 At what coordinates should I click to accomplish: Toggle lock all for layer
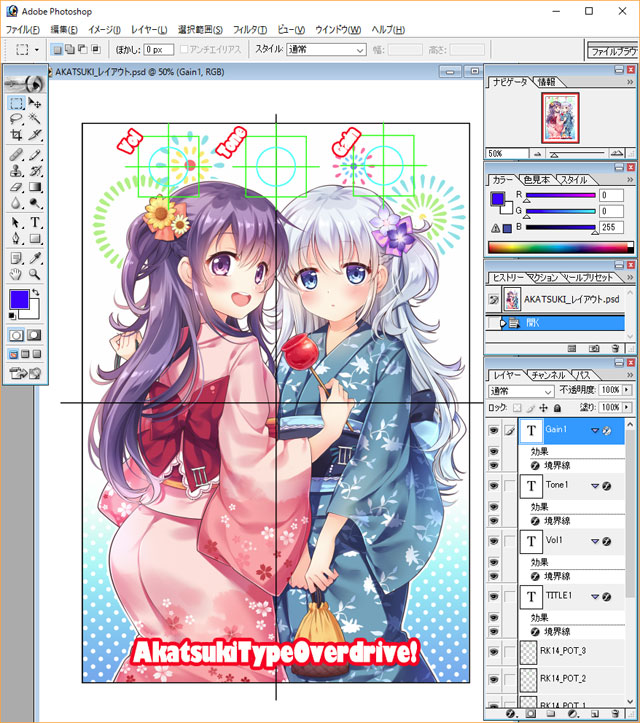point(557,408)
